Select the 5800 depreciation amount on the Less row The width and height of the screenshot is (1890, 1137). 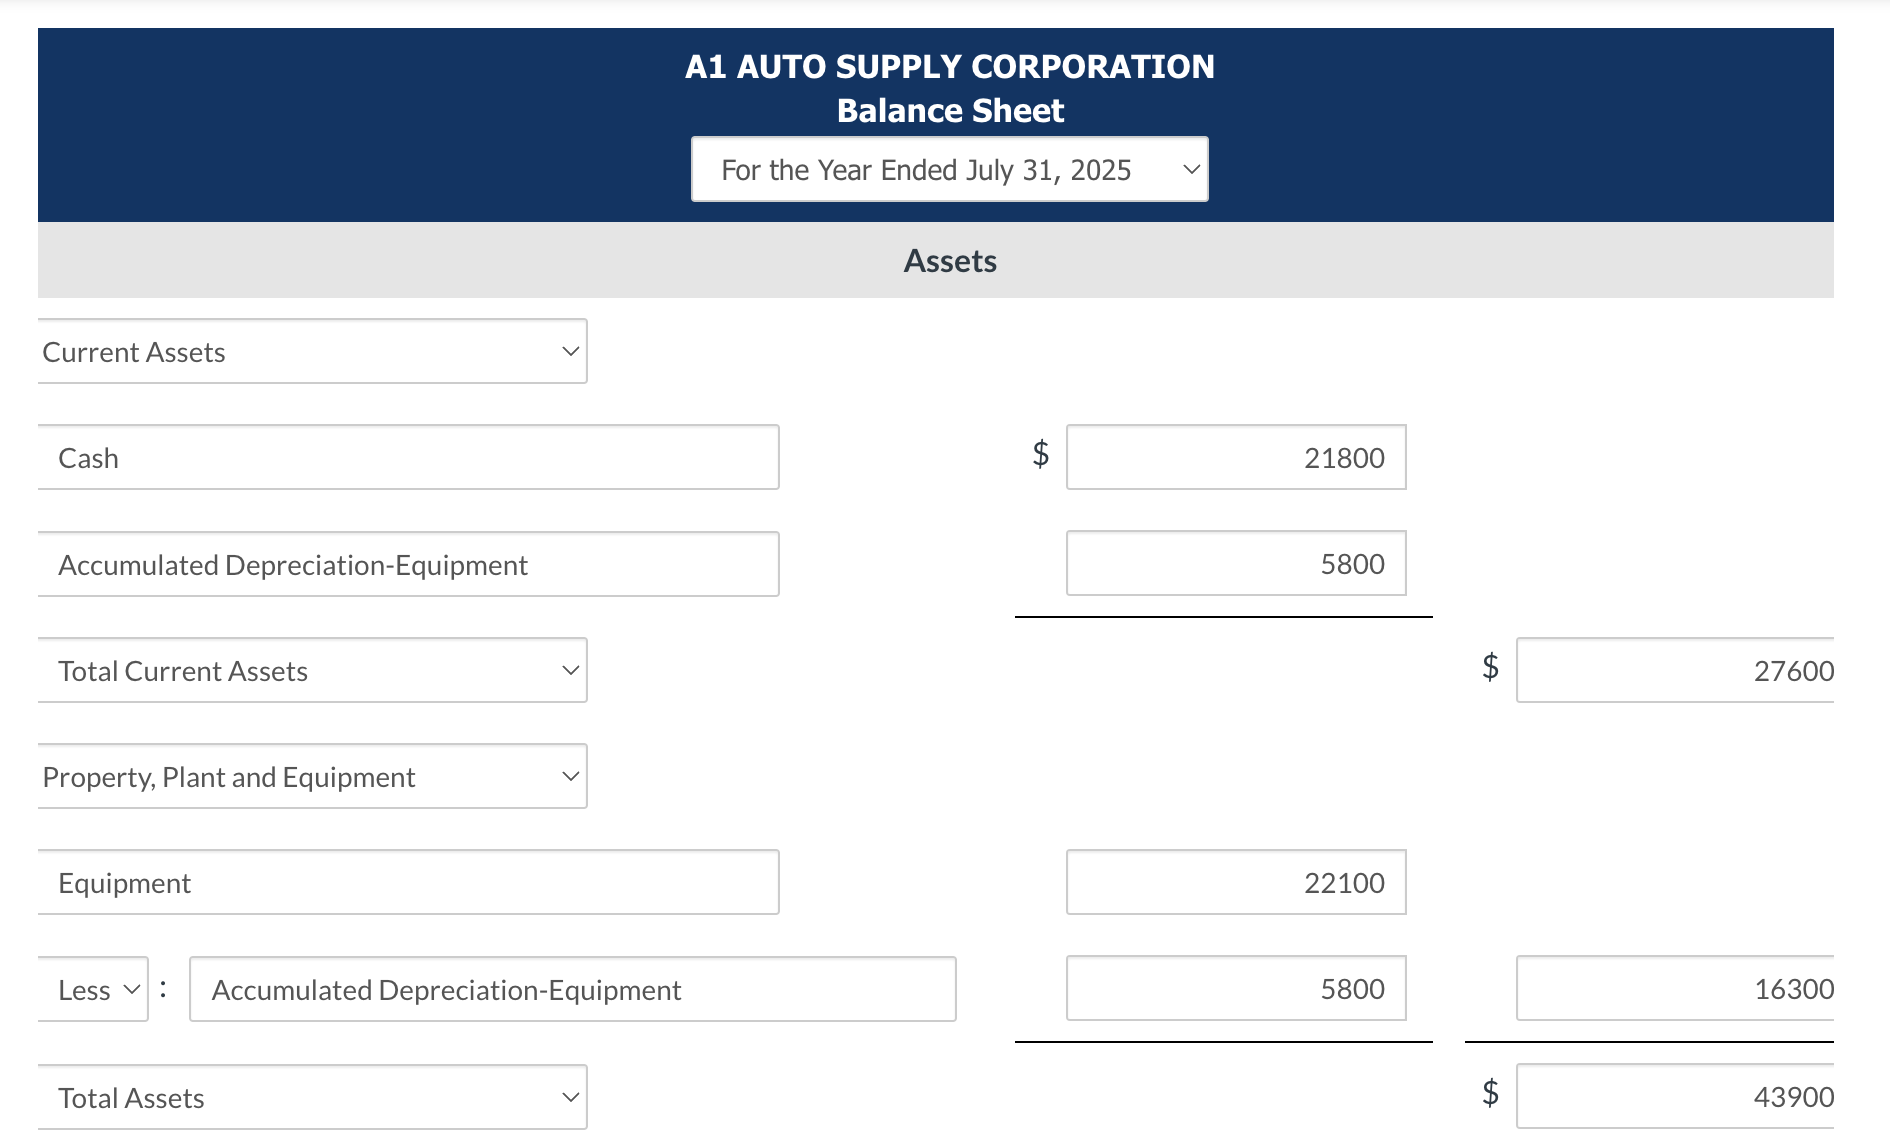(x=1236, y=989)
